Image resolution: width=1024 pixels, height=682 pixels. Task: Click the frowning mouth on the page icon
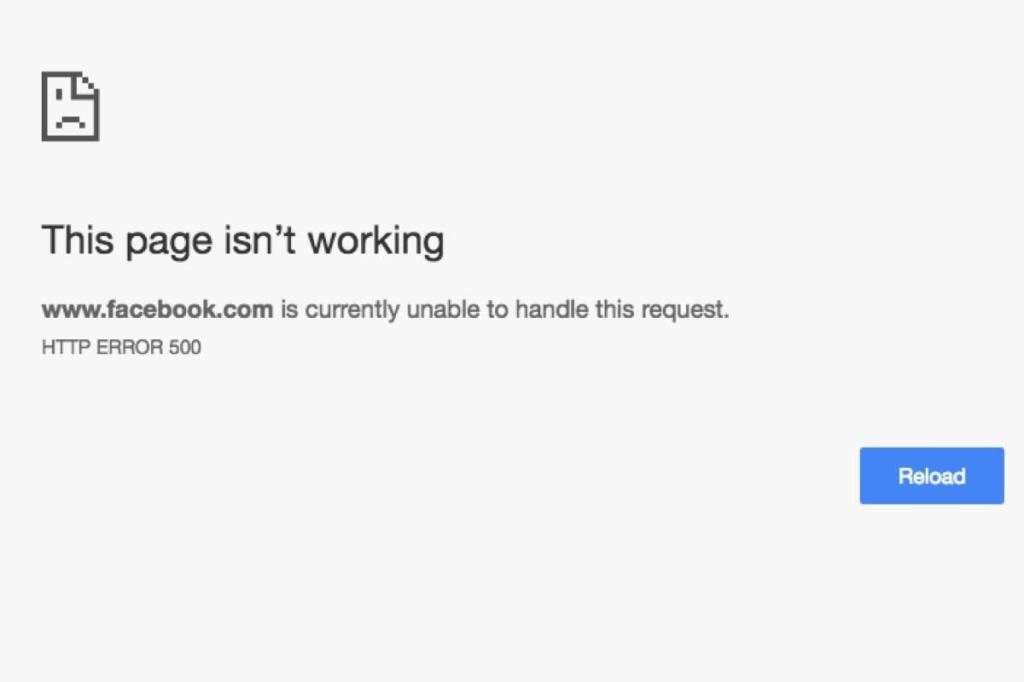point(71,121)
